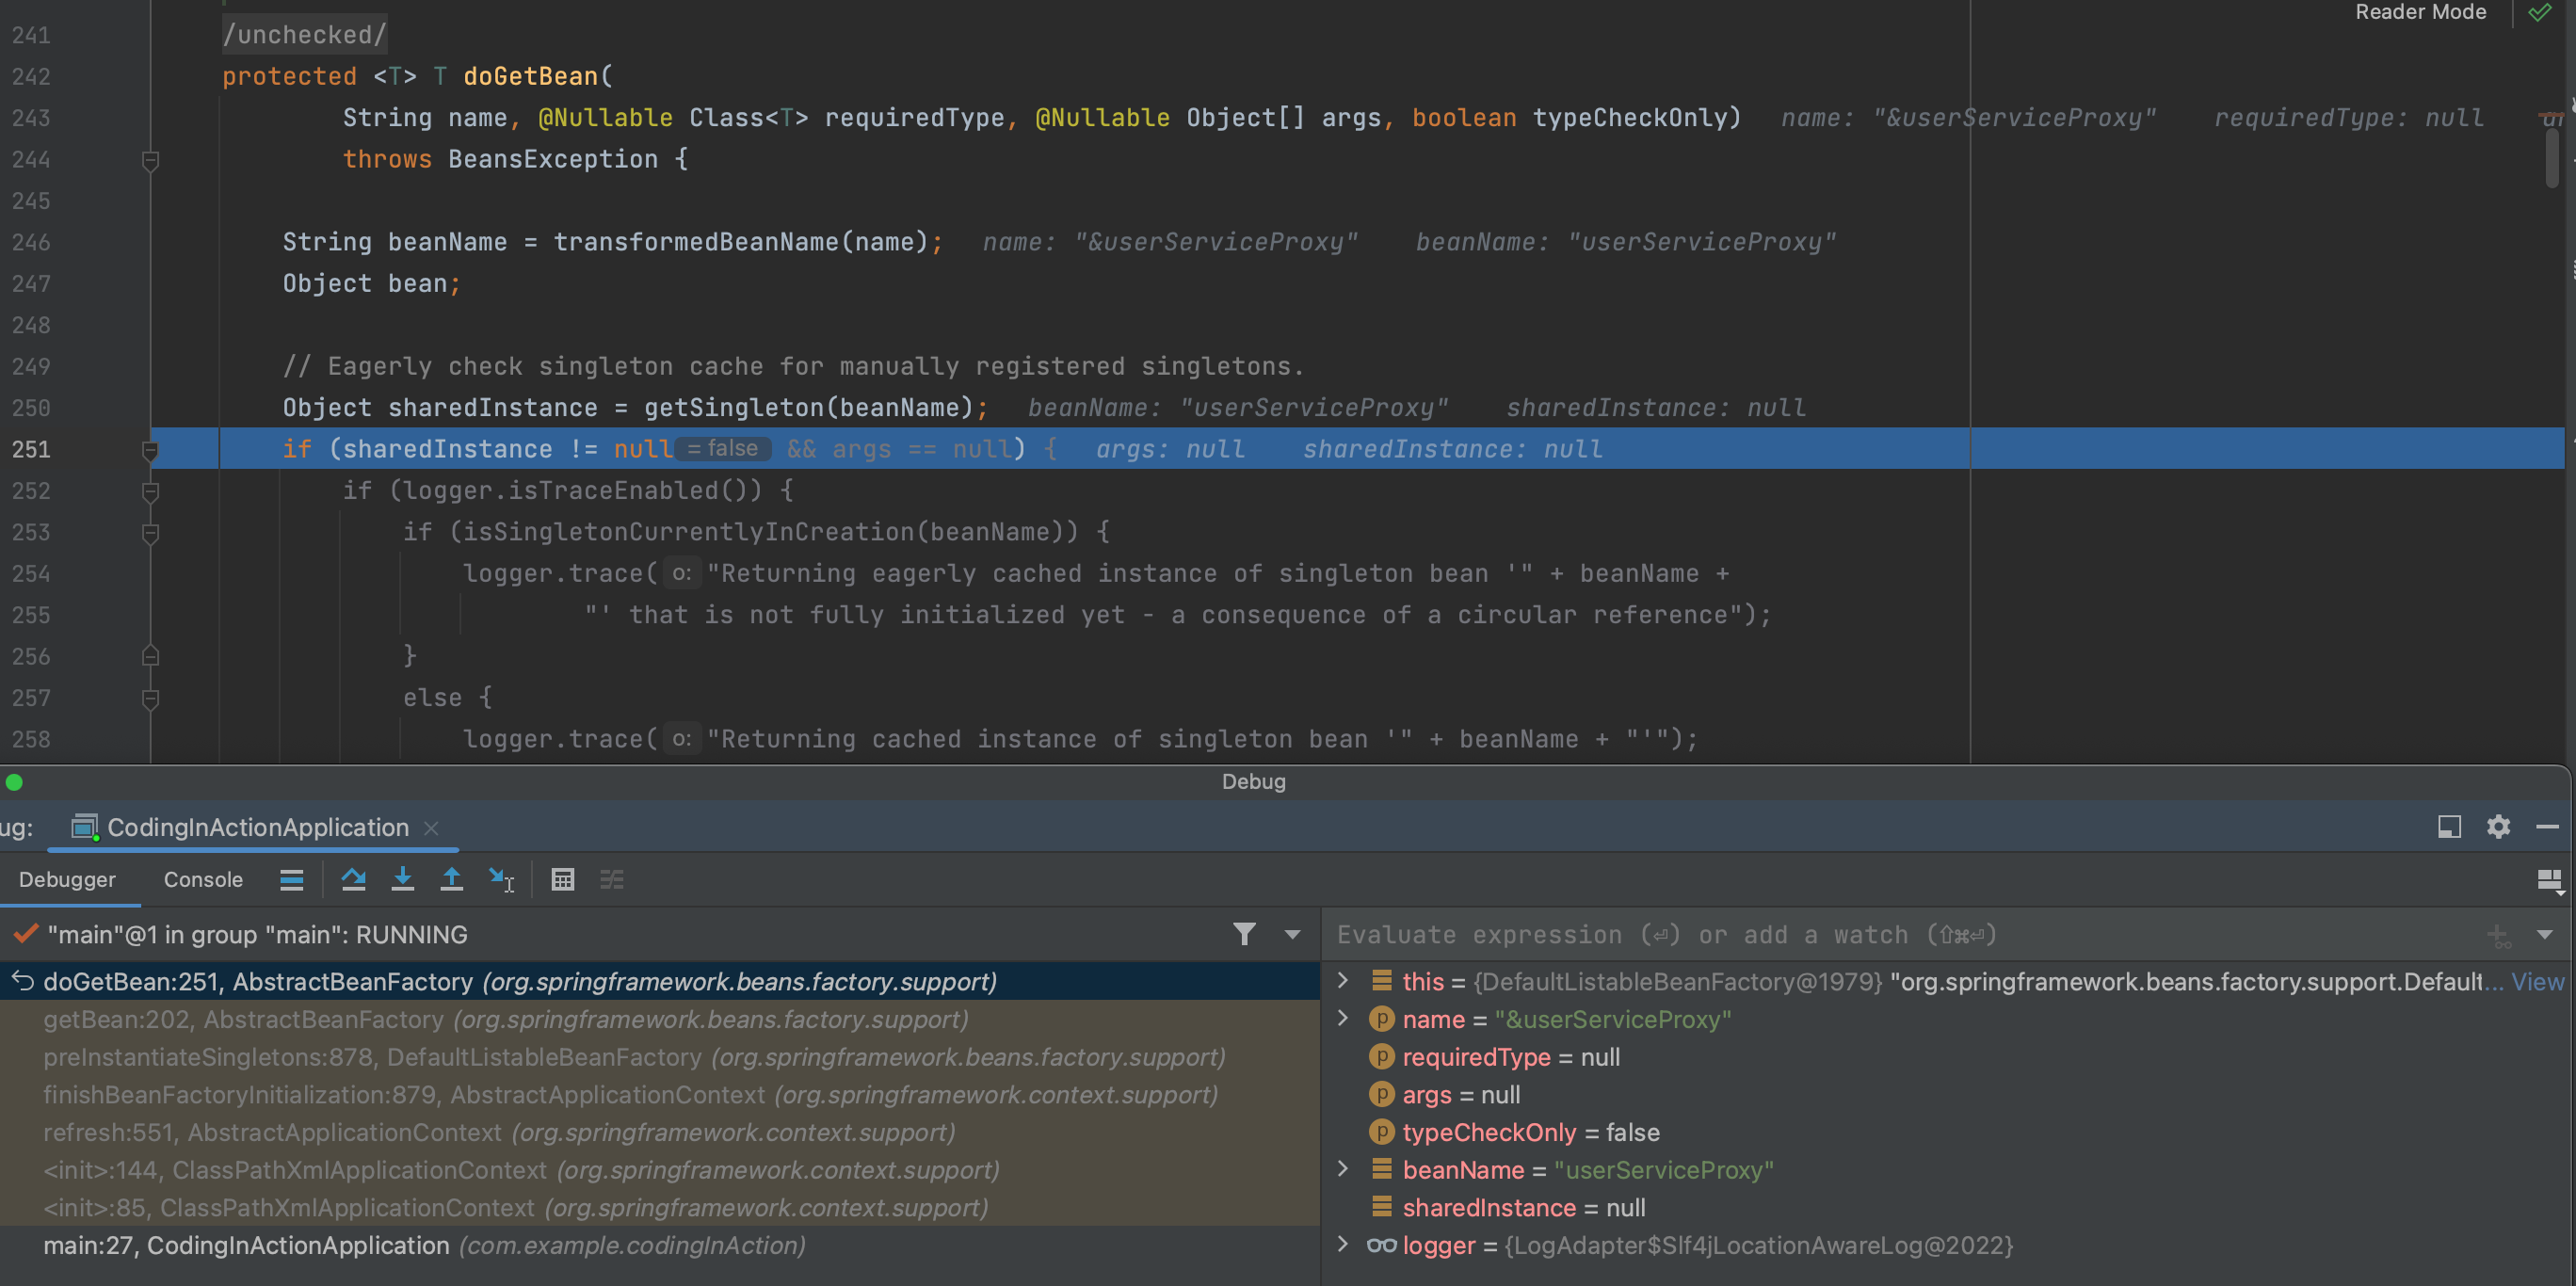The height and width of the screenshot is (1286, 2576).
Task: Click the layout settings icon at right
Action: 2548,879
